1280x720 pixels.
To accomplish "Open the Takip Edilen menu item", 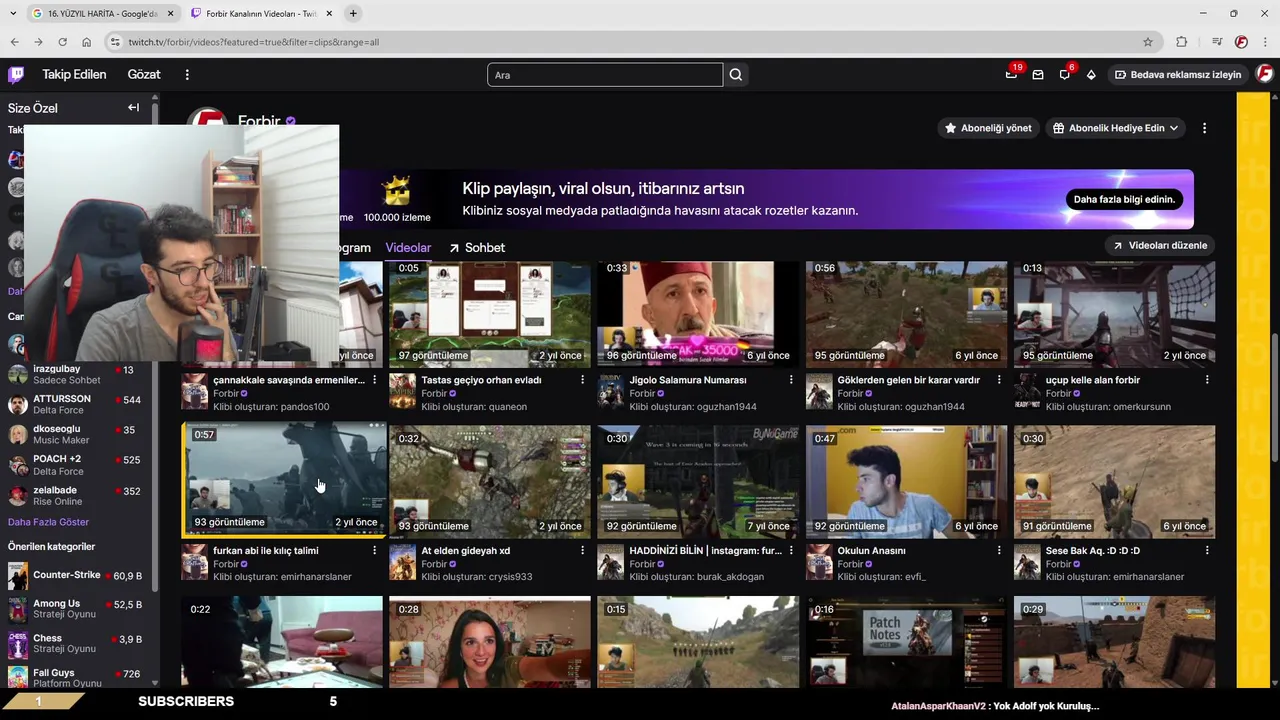I will [74, 74].
